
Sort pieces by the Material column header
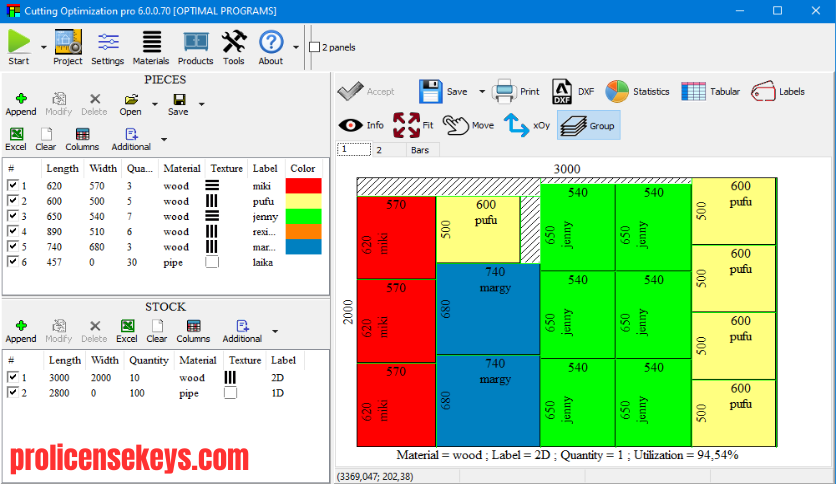182,168
